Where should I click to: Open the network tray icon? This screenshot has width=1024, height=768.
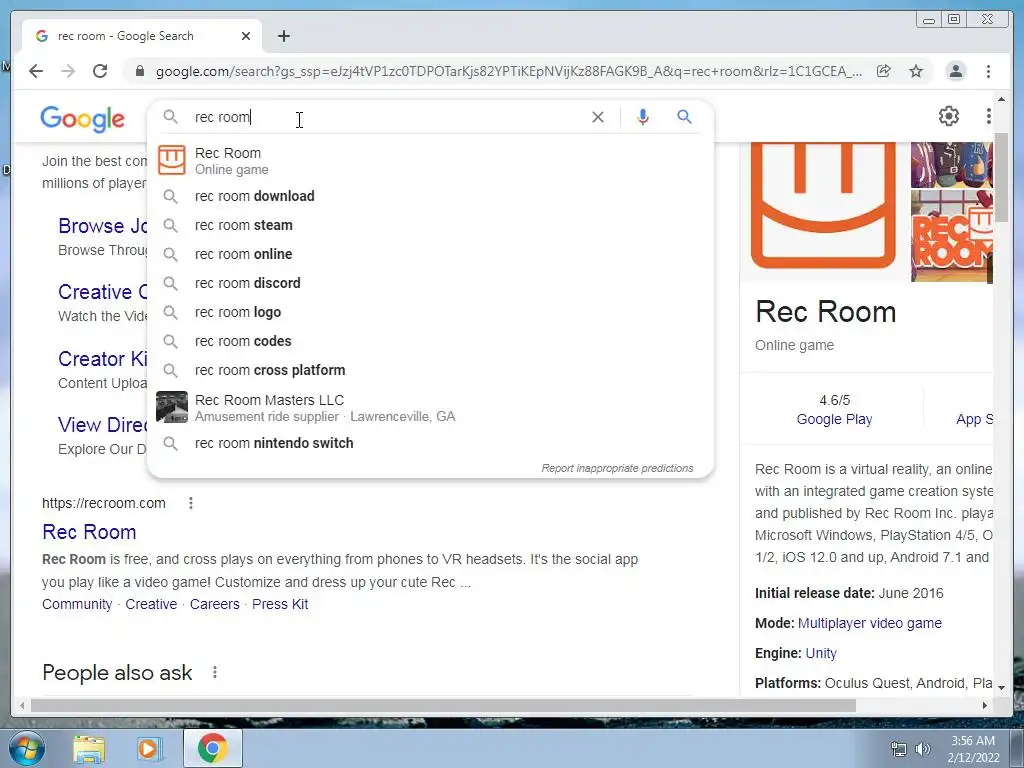(x=899, y=749)
